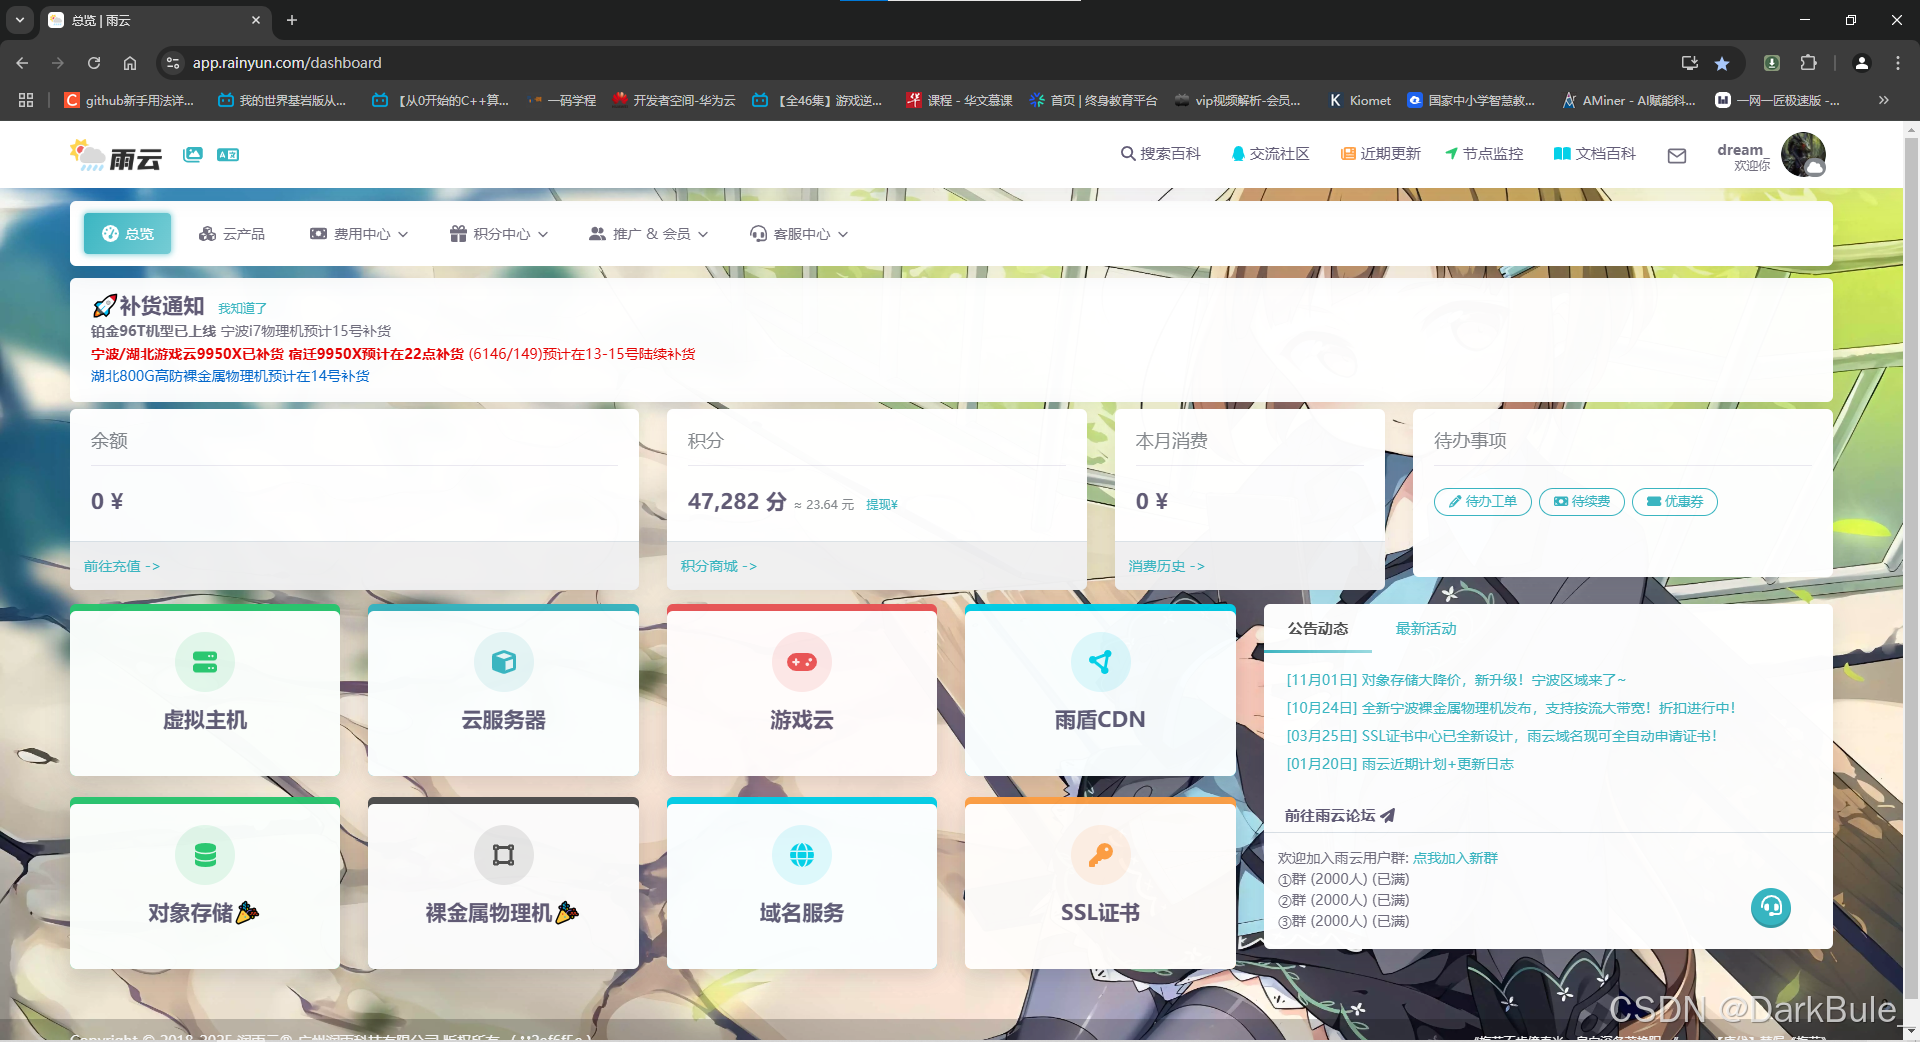Image resolution: width=1920 pixels, height=1042 pixels.
Task: Open [10月24日] 宁波裸金属物理机 announcement
Action: (x=1511, y=708)
